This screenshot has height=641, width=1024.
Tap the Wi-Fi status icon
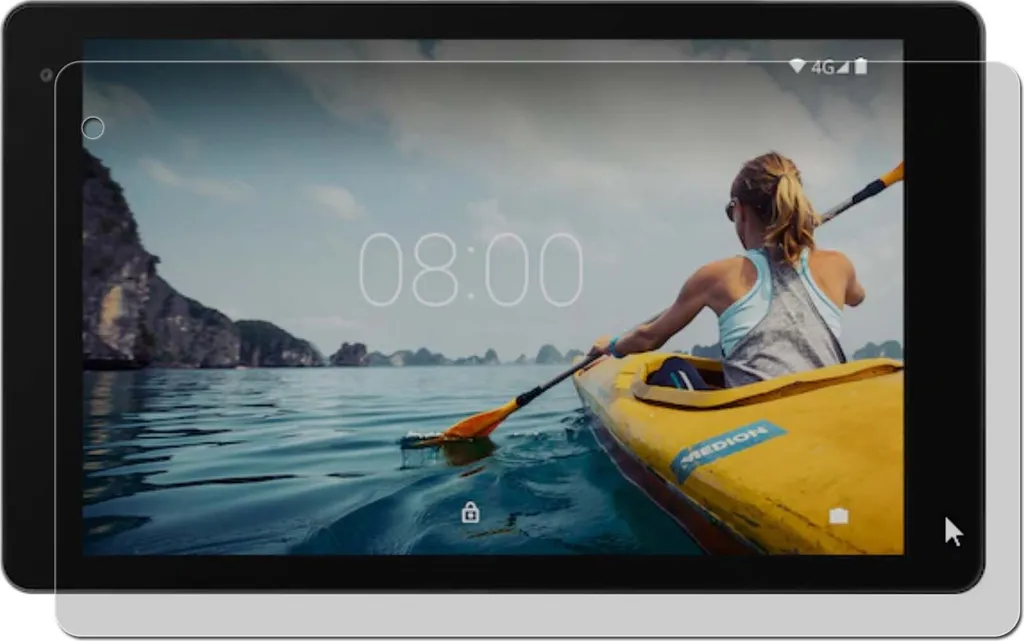(x=797, y=66)
